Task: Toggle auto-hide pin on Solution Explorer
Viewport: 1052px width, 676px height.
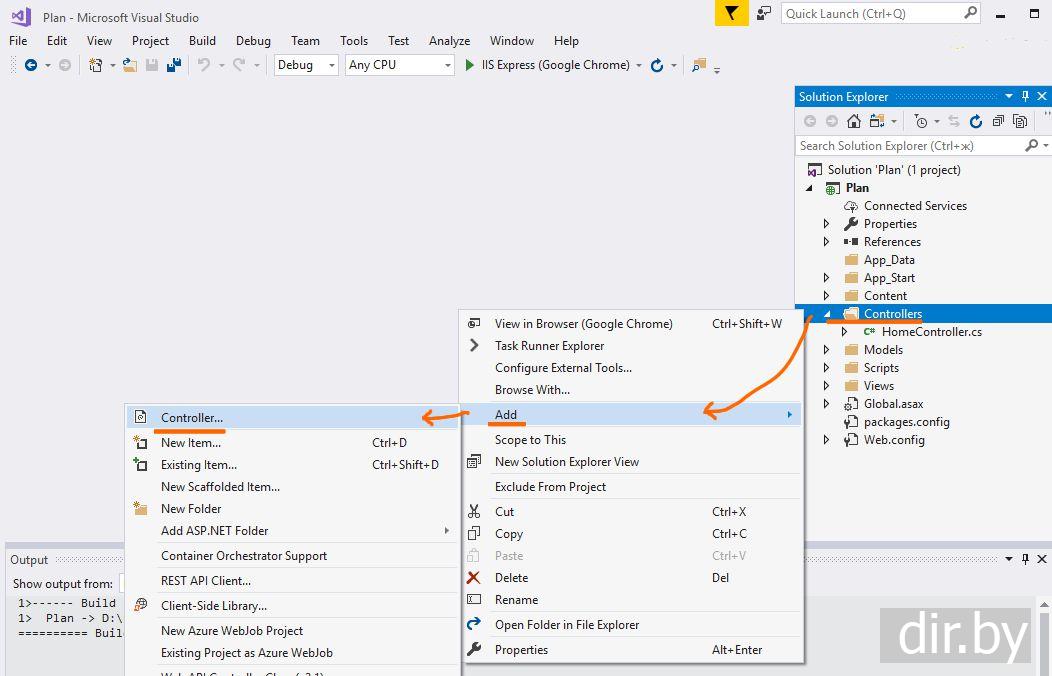Action: tap(1025, 97)
